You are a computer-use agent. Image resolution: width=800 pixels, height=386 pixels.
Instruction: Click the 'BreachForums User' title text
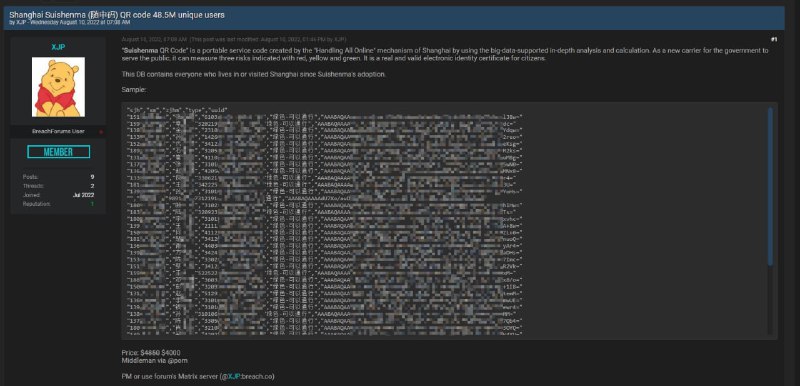click(x=58, y=132)
